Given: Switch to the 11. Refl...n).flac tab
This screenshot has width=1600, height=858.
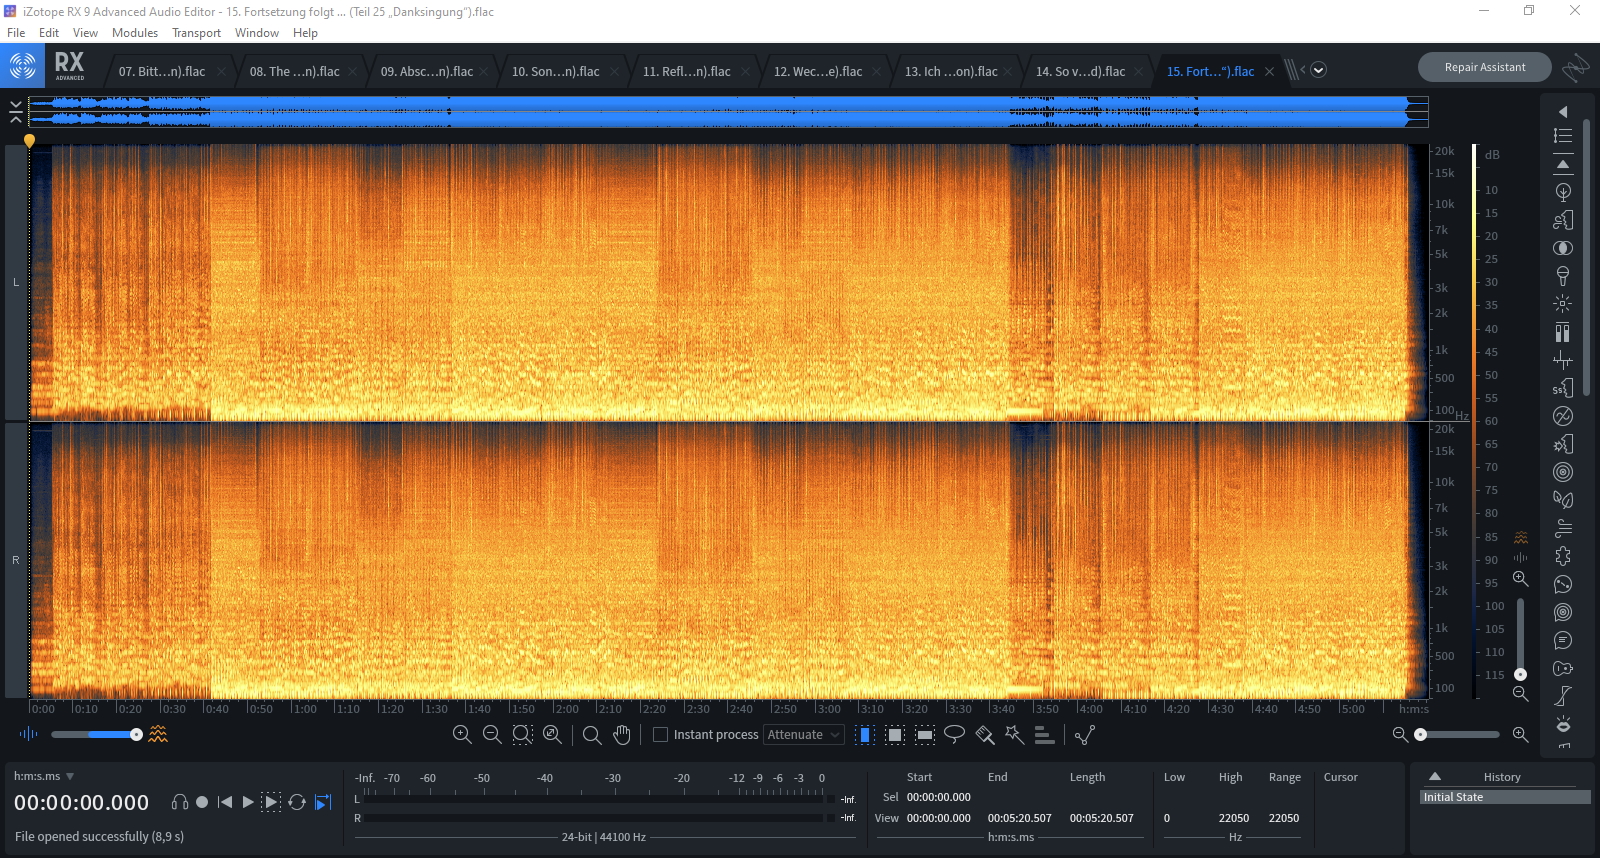Looking at the screenshot, I should [686, 72].
